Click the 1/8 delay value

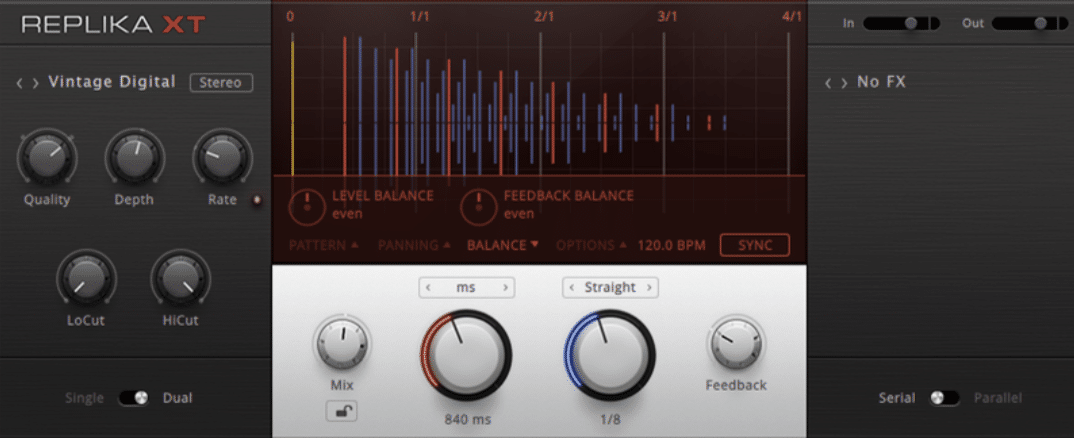pos(610,419)
